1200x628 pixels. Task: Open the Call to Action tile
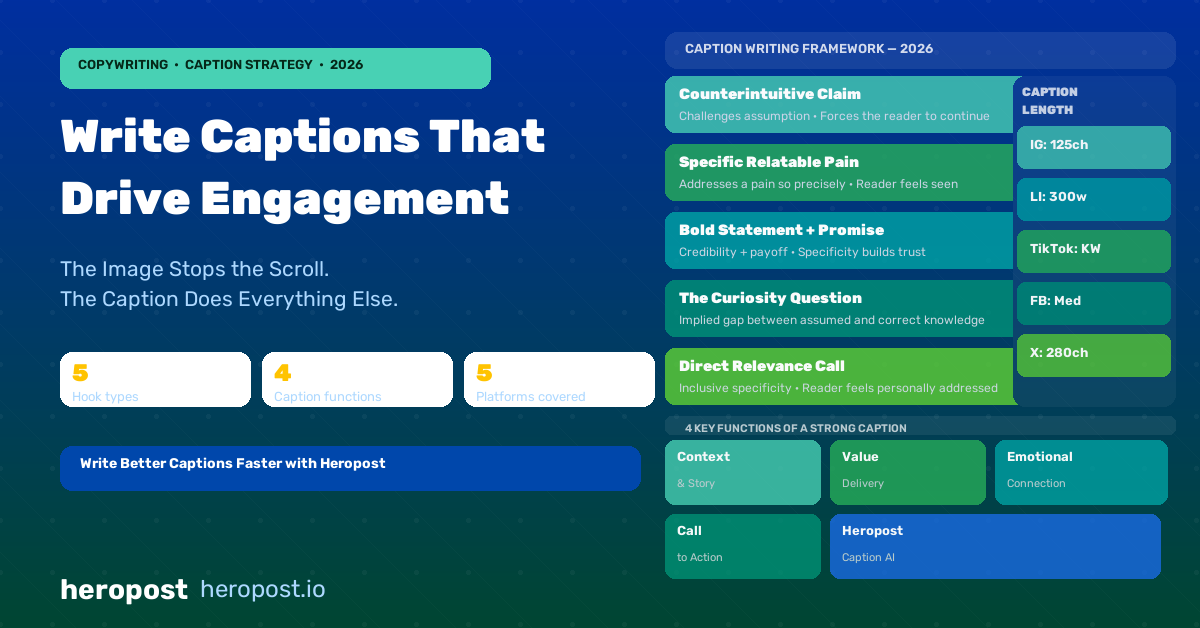tap(742, 546)
